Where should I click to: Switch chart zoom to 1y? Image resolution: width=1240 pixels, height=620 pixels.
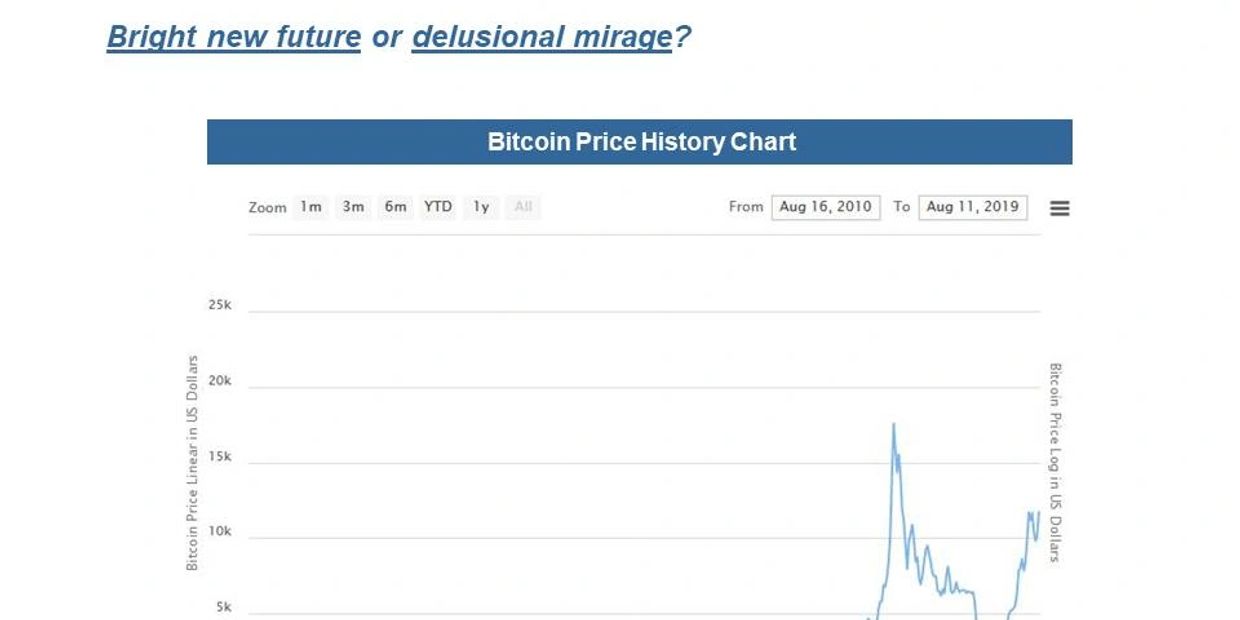click(481, 207)
